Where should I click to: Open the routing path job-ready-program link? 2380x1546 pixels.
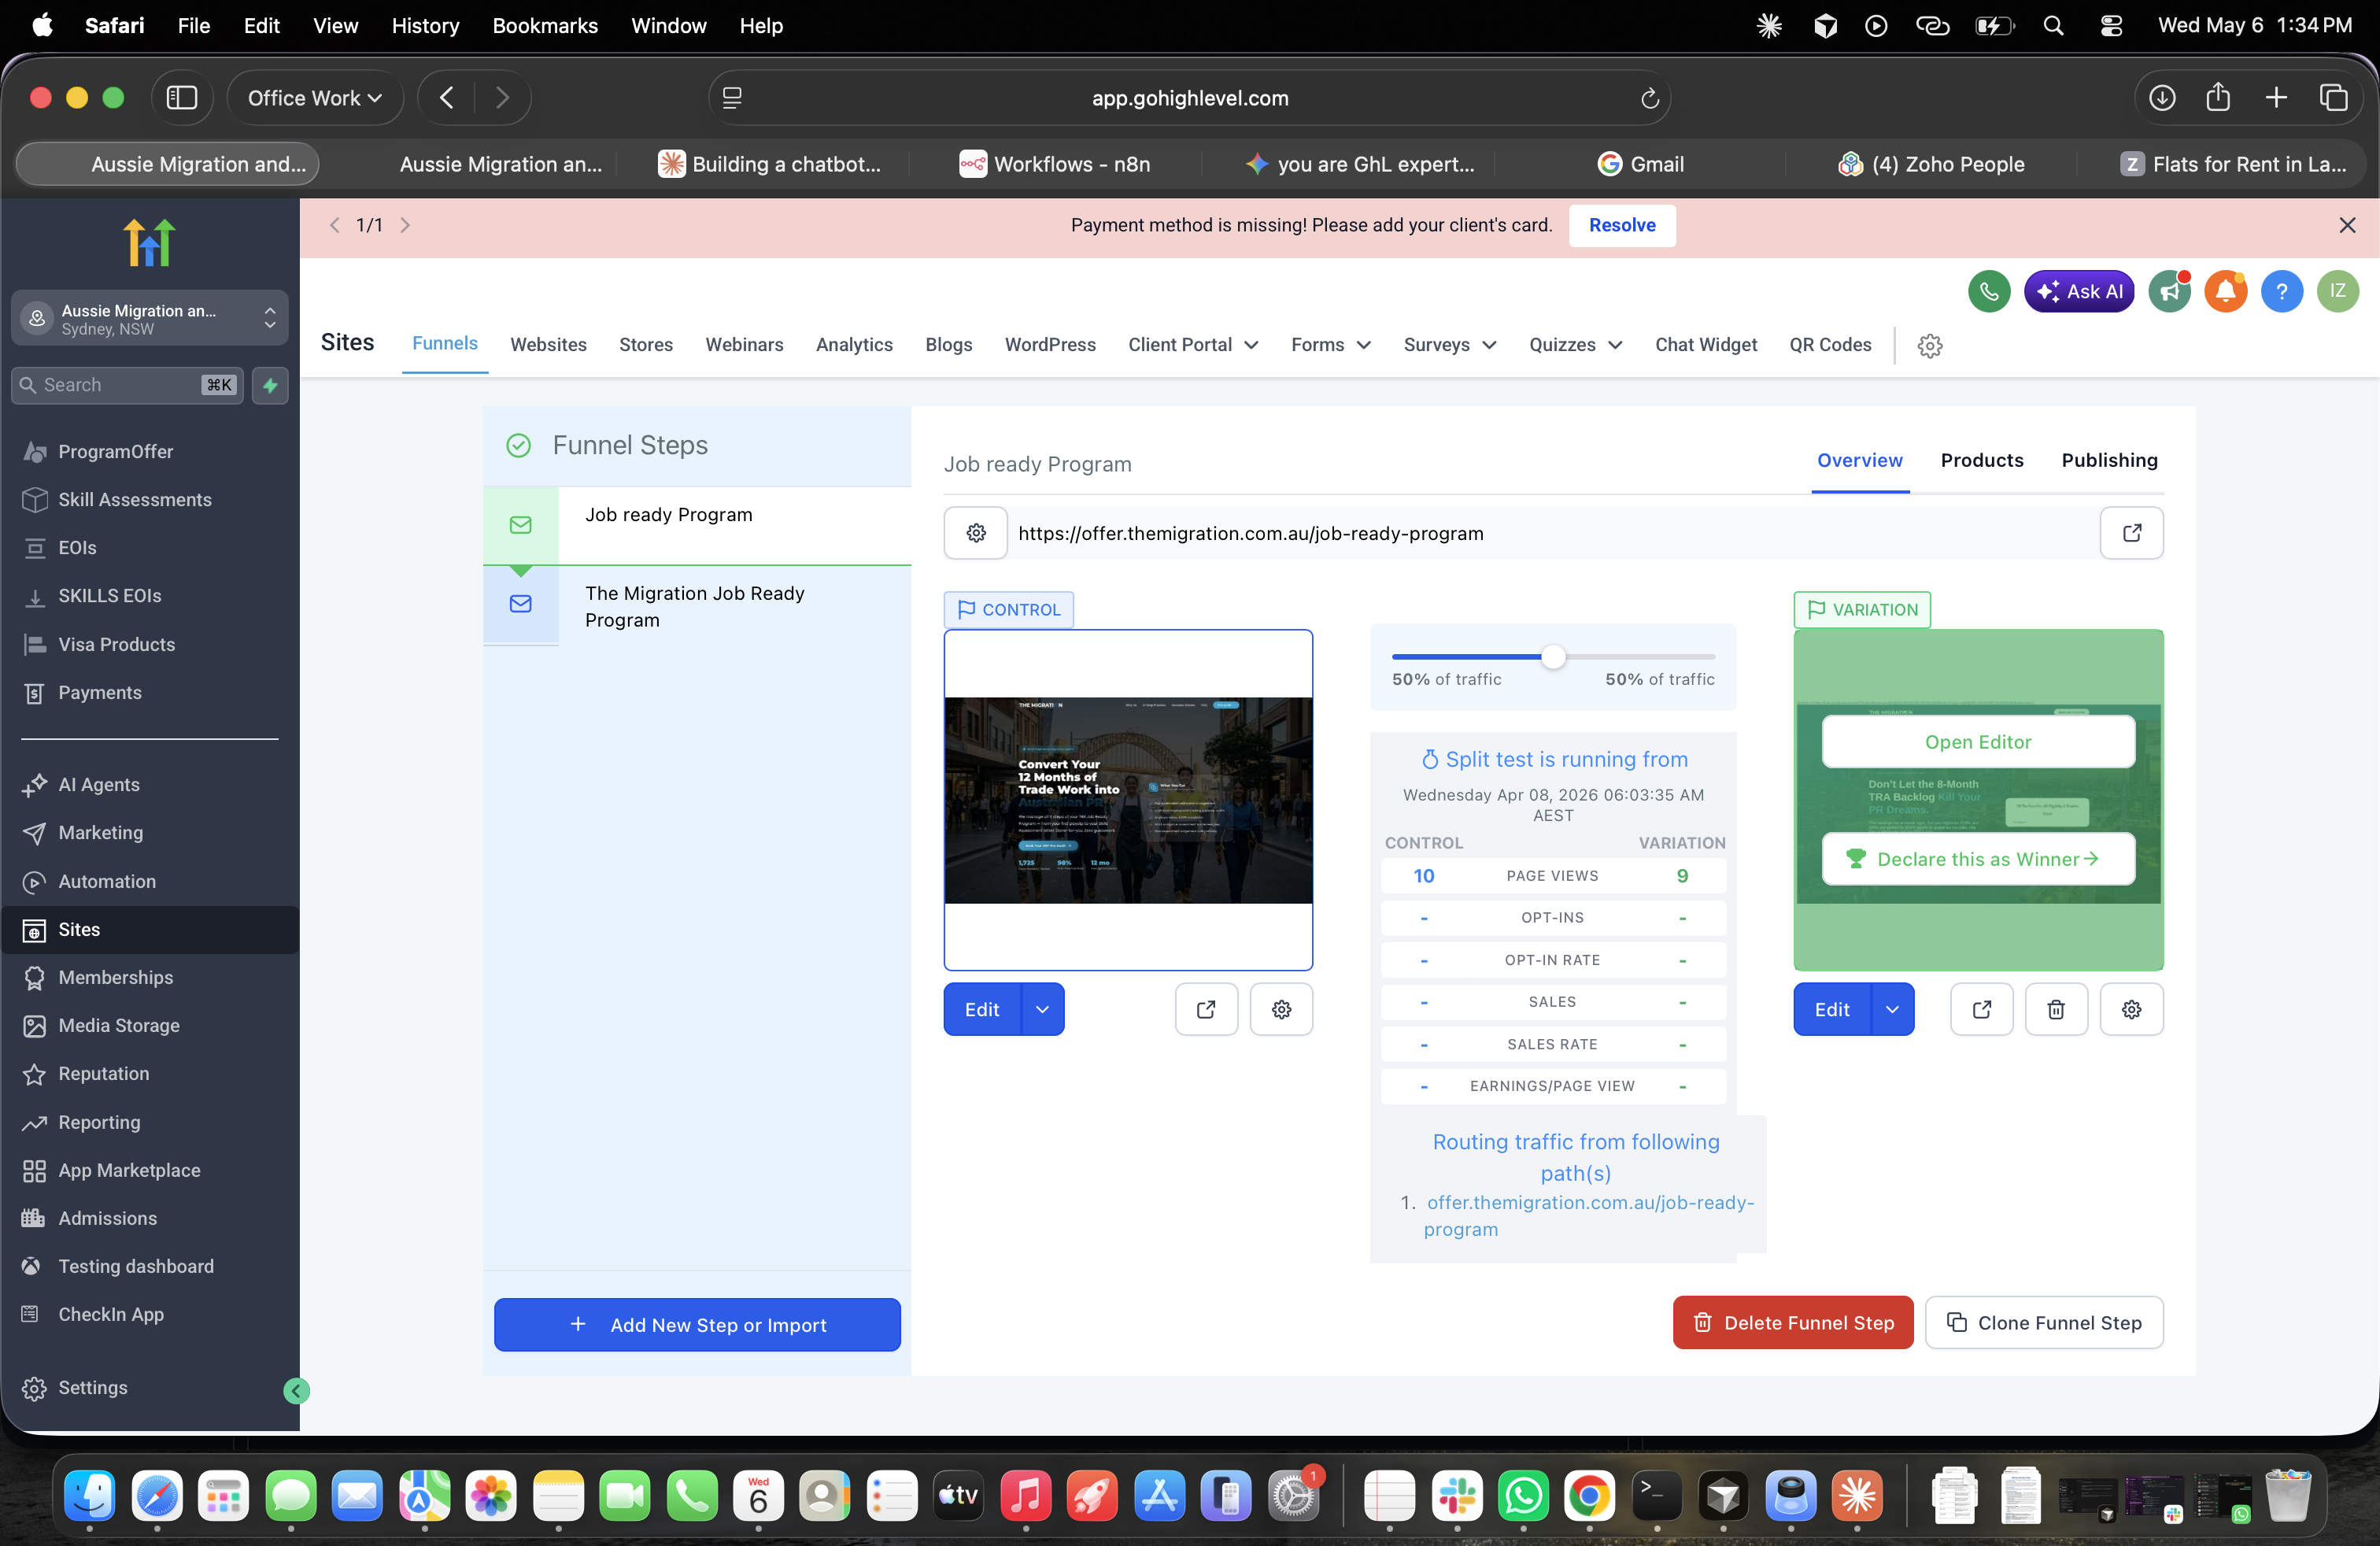tap(1589, 1215)
